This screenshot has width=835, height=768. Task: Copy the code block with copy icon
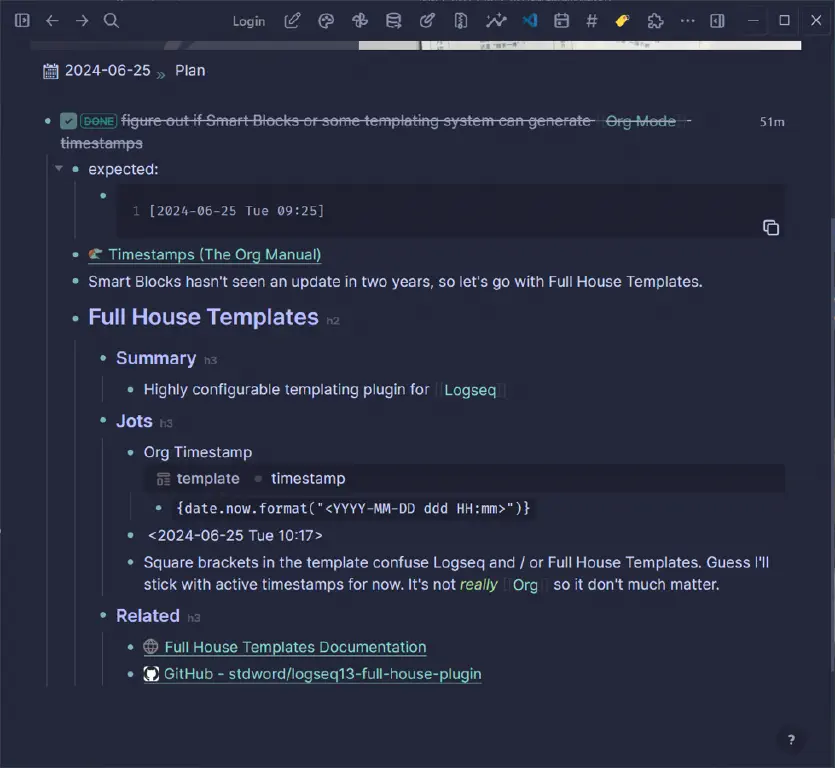pyautogui.click(x=771, y=227)
